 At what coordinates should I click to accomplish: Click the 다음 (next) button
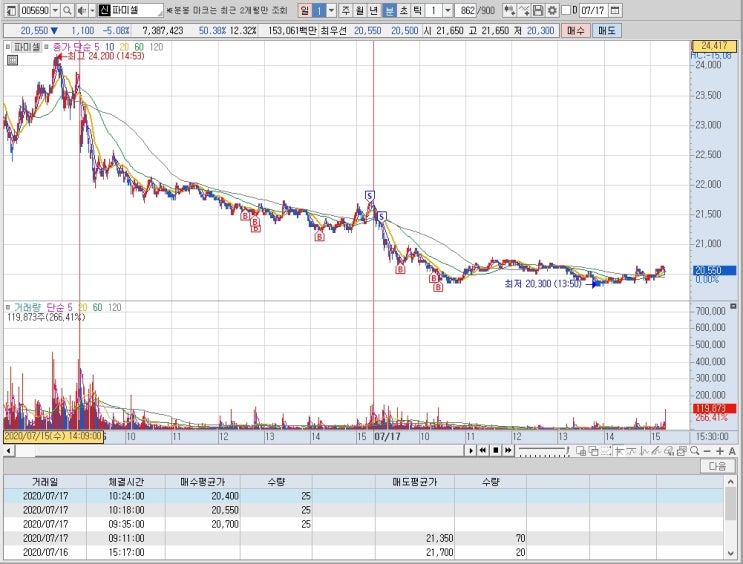717,466
